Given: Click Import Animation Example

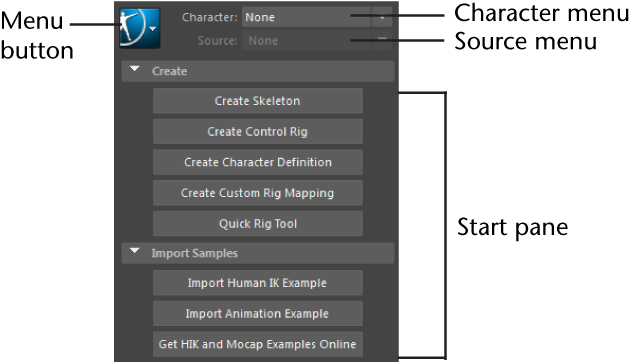Looking at the screenshot, I should coord(258,313).
